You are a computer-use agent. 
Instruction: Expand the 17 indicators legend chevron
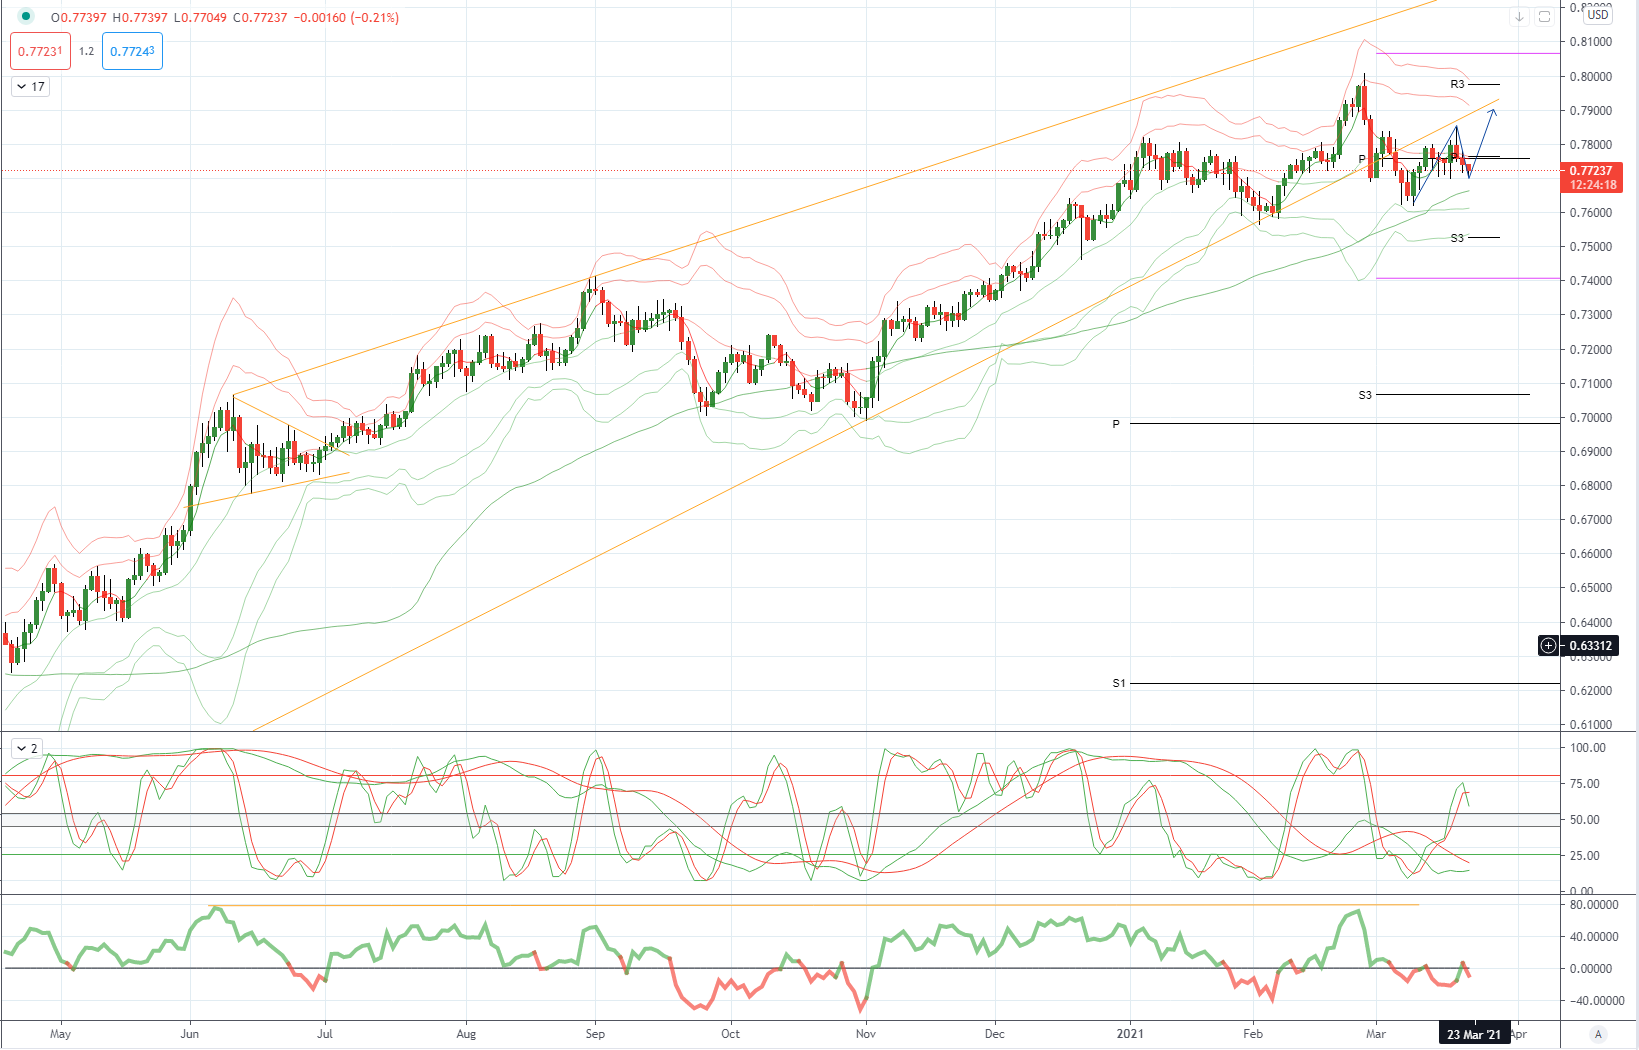click(x=30, y=87)
